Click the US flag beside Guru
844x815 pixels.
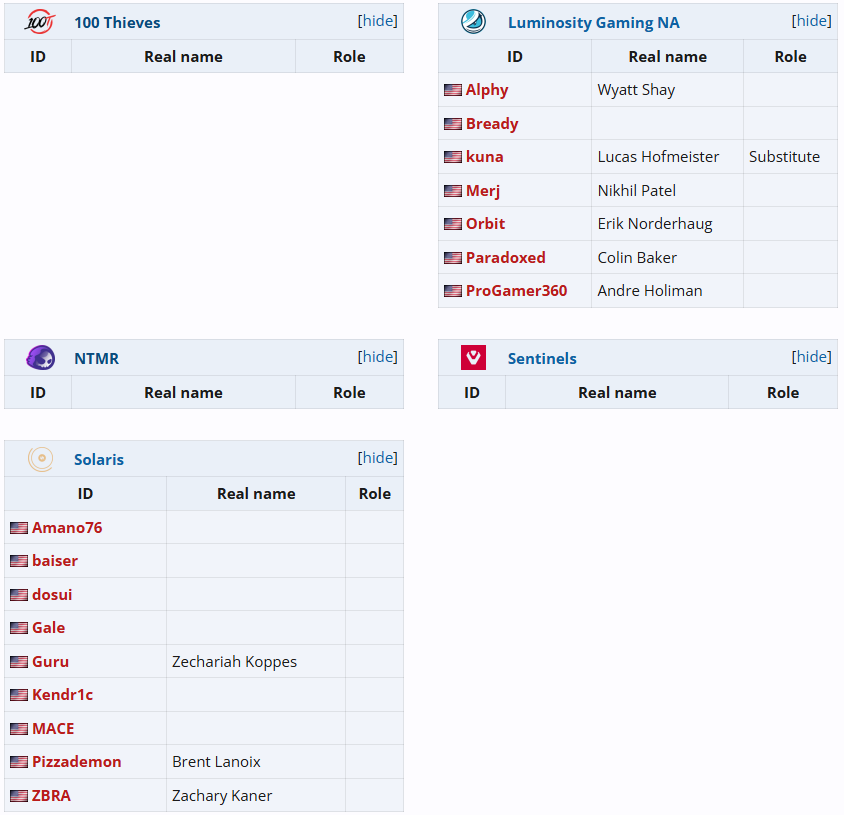[19, 662]
